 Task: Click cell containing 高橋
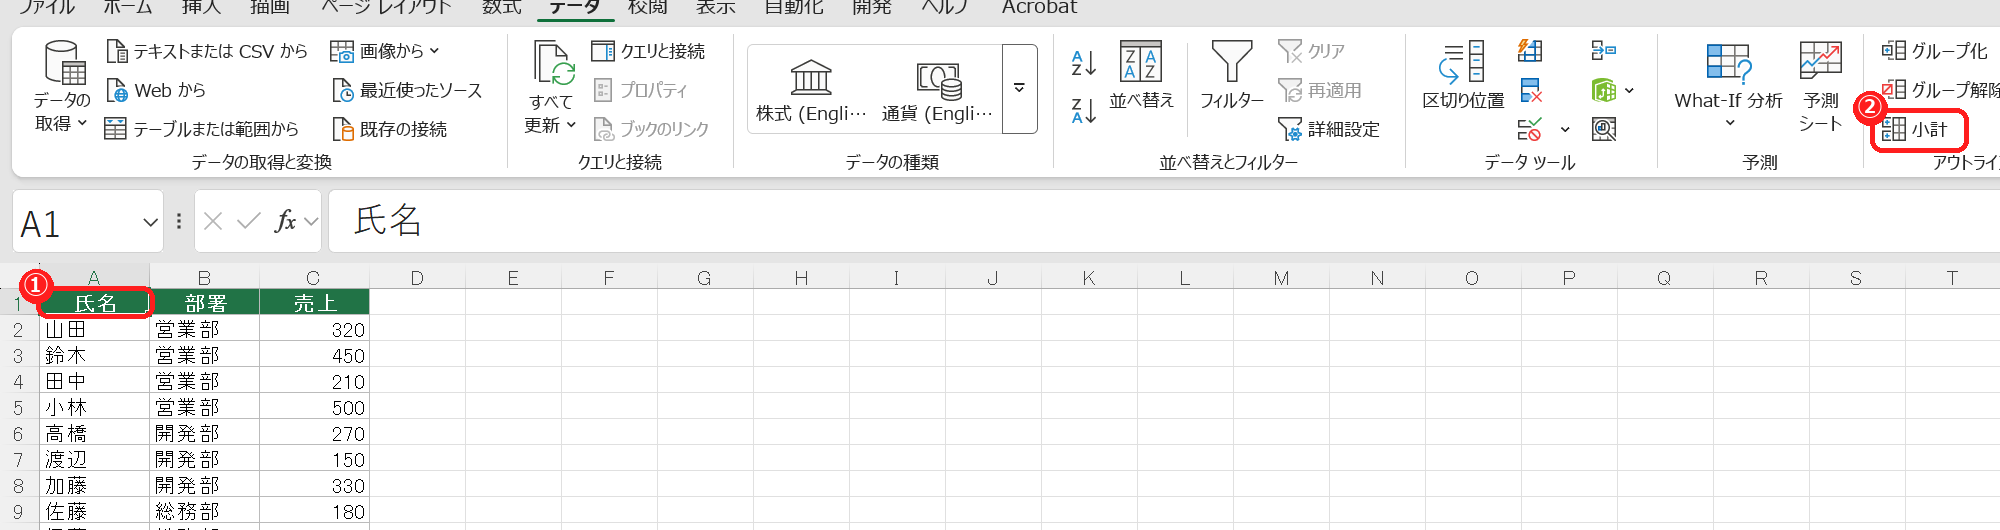point(94,433)
